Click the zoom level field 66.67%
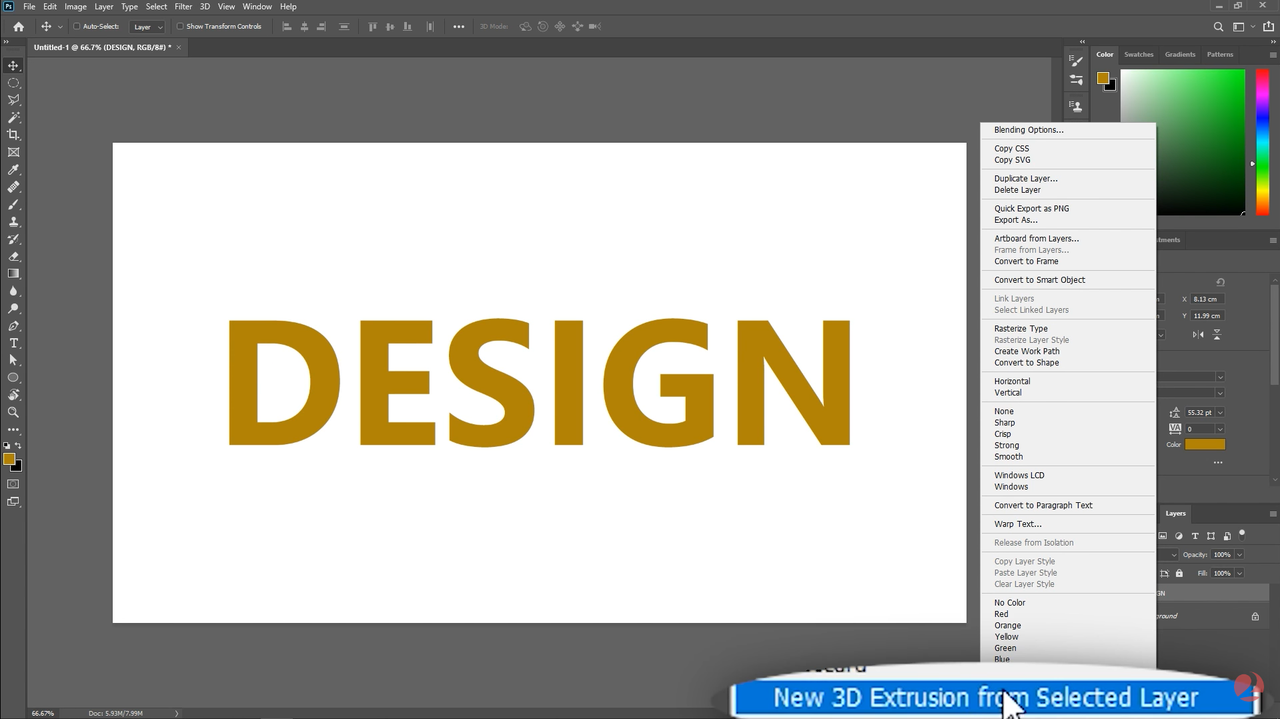This screenshot has width=1280, height=719. coord(42,713)
